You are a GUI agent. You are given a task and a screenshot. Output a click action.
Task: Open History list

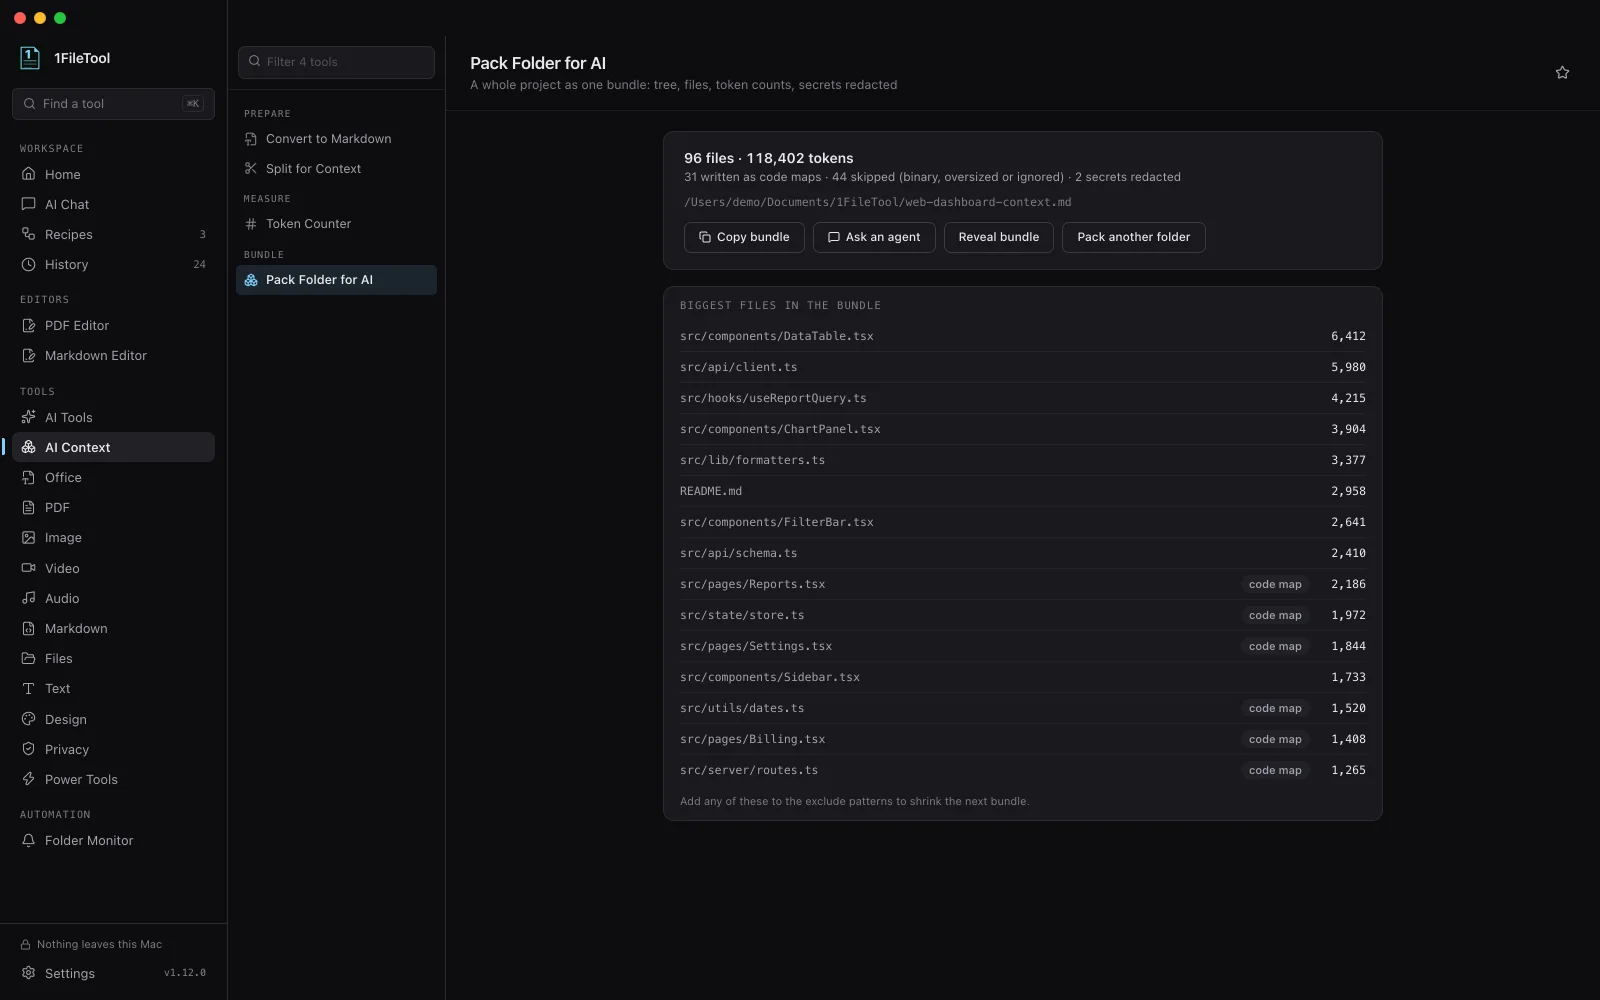click(113, 264)
